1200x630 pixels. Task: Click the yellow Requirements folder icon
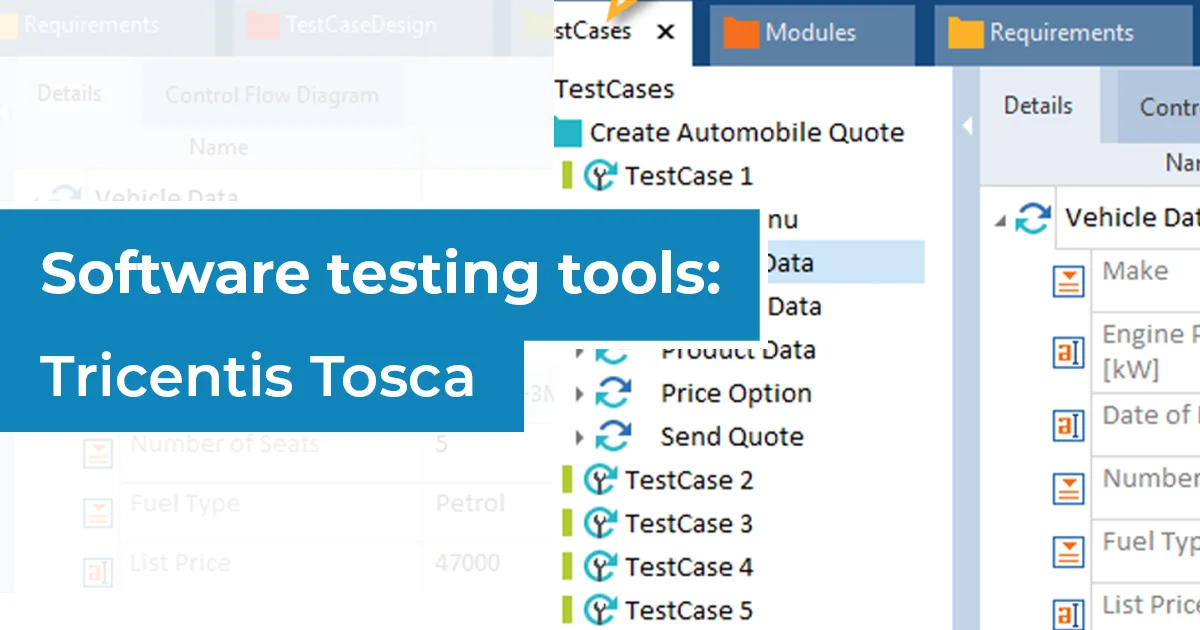click(x=965, y=33)
